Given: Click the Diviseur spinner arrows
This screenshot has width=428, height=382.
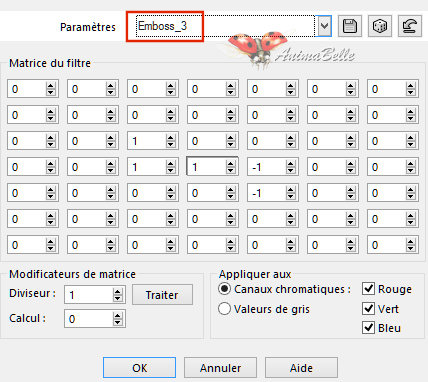Looking at the screenshot, I should (x=117, y=295).
